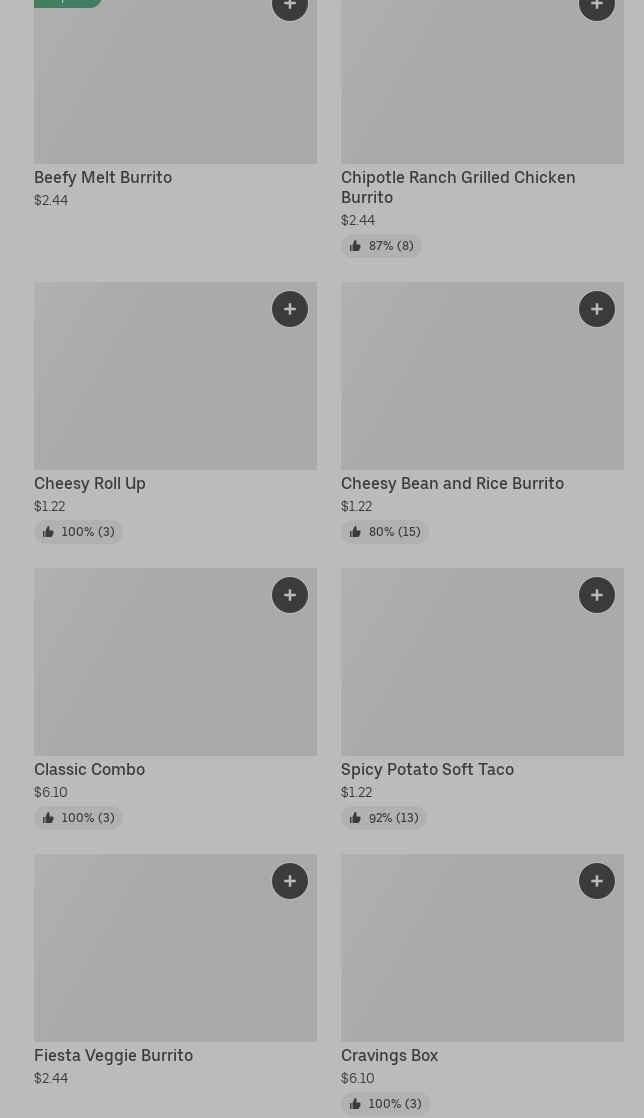The width and height of the screenshot is (644, 1118).
Task: Add Cheesy Bean and Rice Burrito to cart
Action: (597, 309)
